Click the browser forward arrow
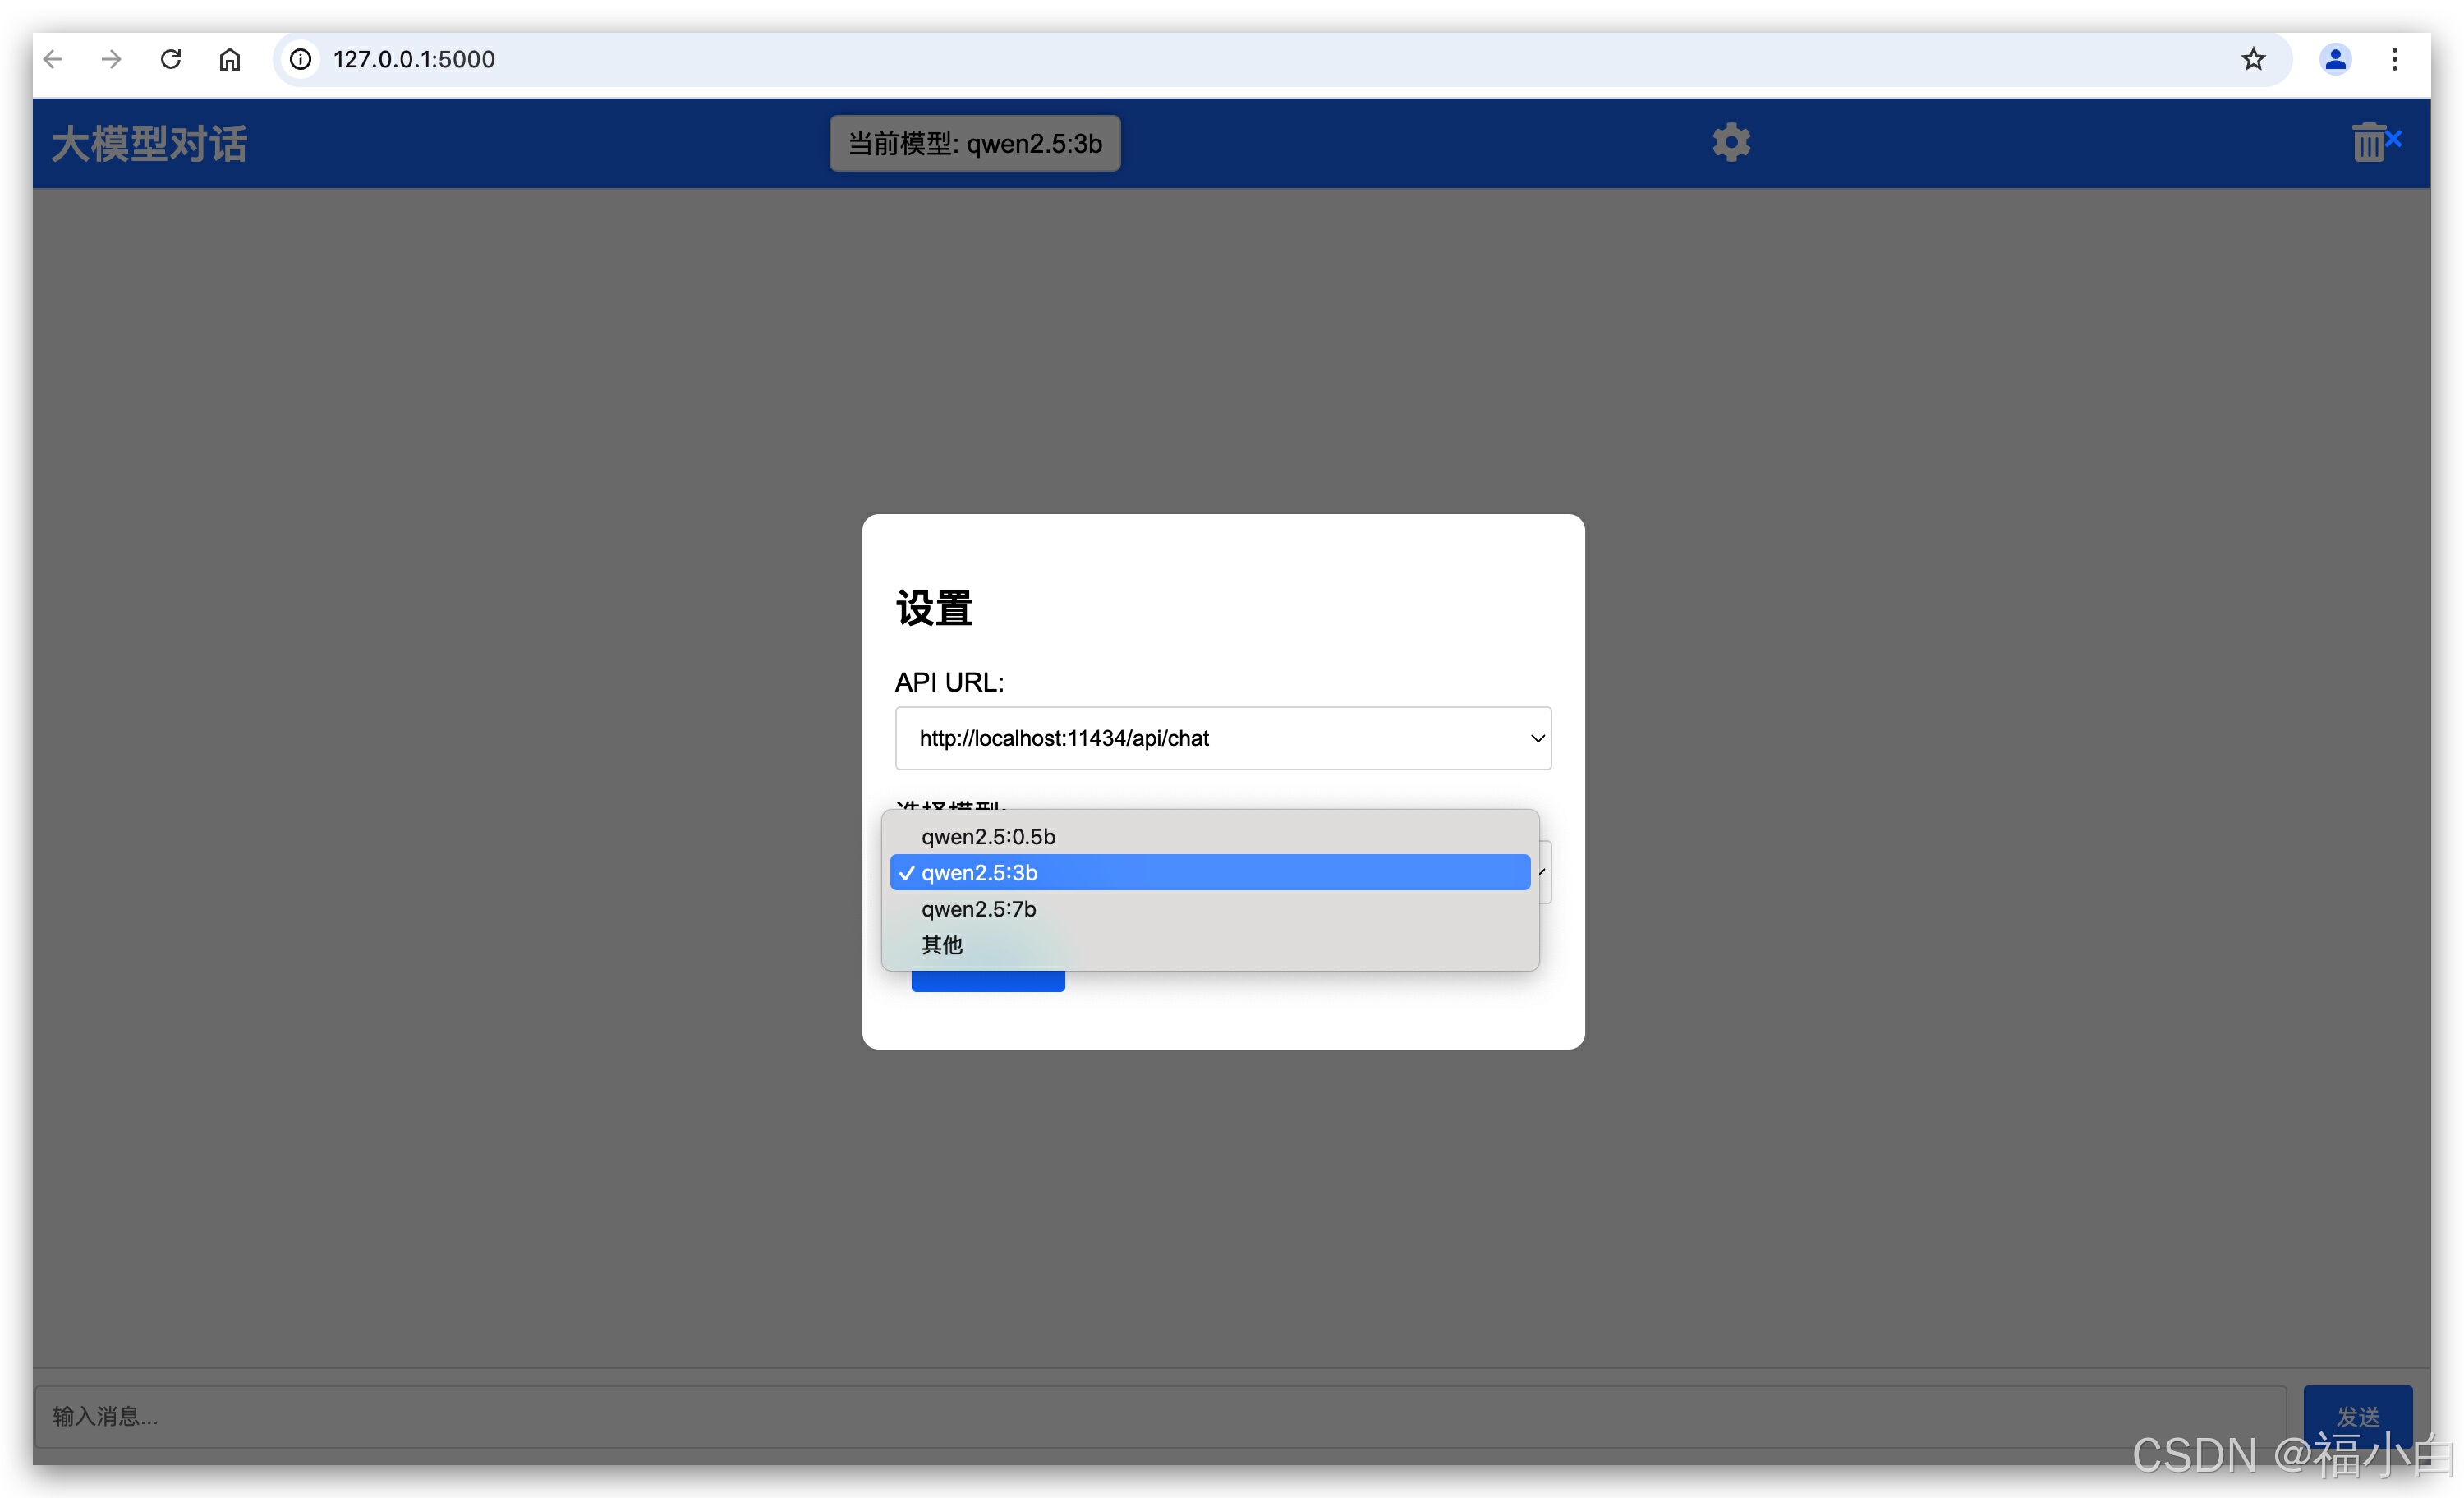Image resolution: width=2464 pixels, height=1498 pixels. pos(112,59)
